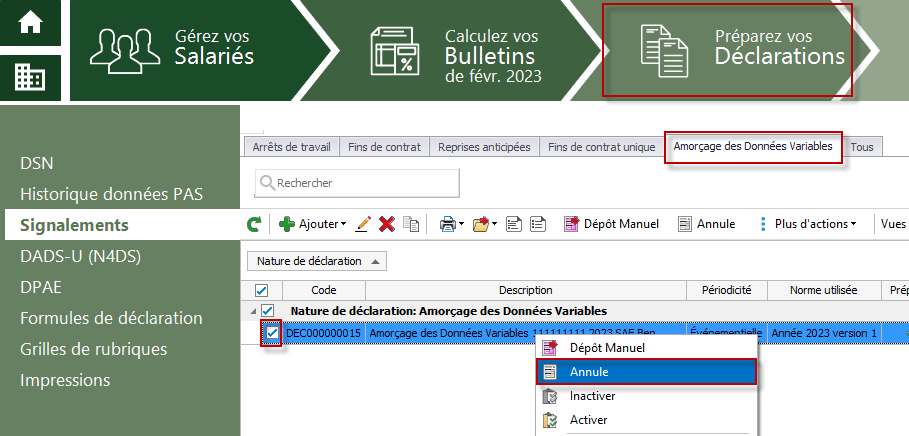Click the Salariés people icon
Viewport: 909px width, 436px height.
tap(125, 50)
